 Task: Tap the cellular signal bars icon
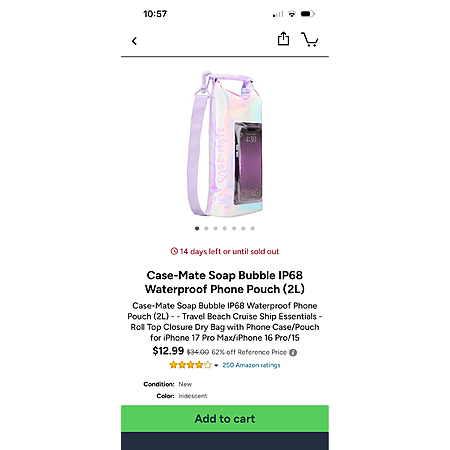coord(278,14)
